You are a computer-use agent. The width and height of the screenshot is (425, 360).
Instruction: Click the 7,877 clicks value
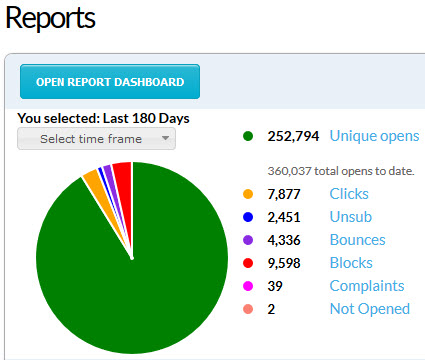click(284, 194)
